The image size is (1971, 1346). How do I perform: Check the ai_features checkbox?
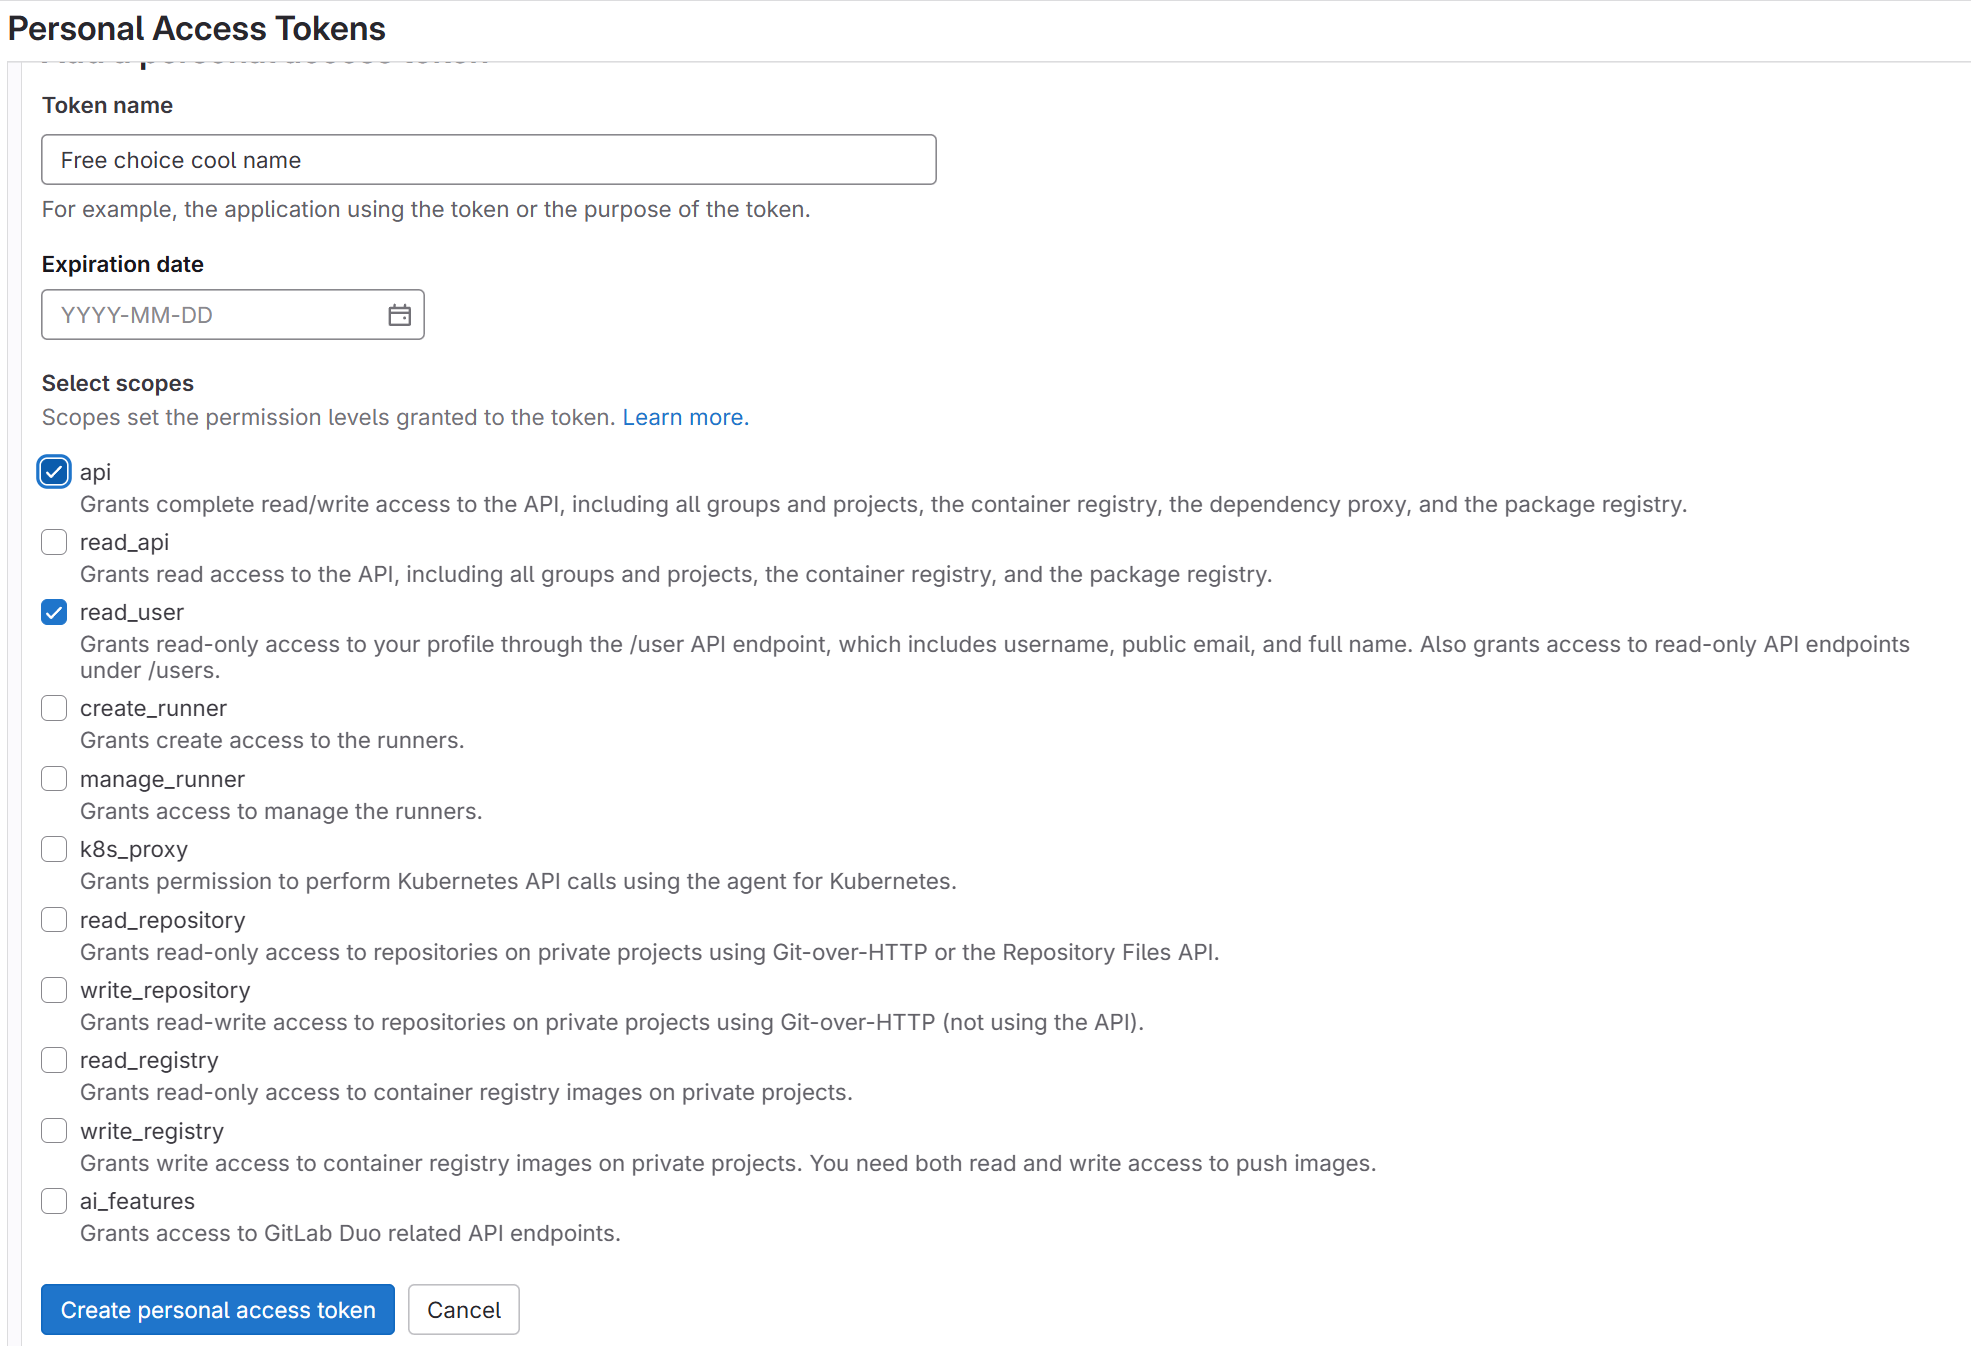coord(53,1200)
